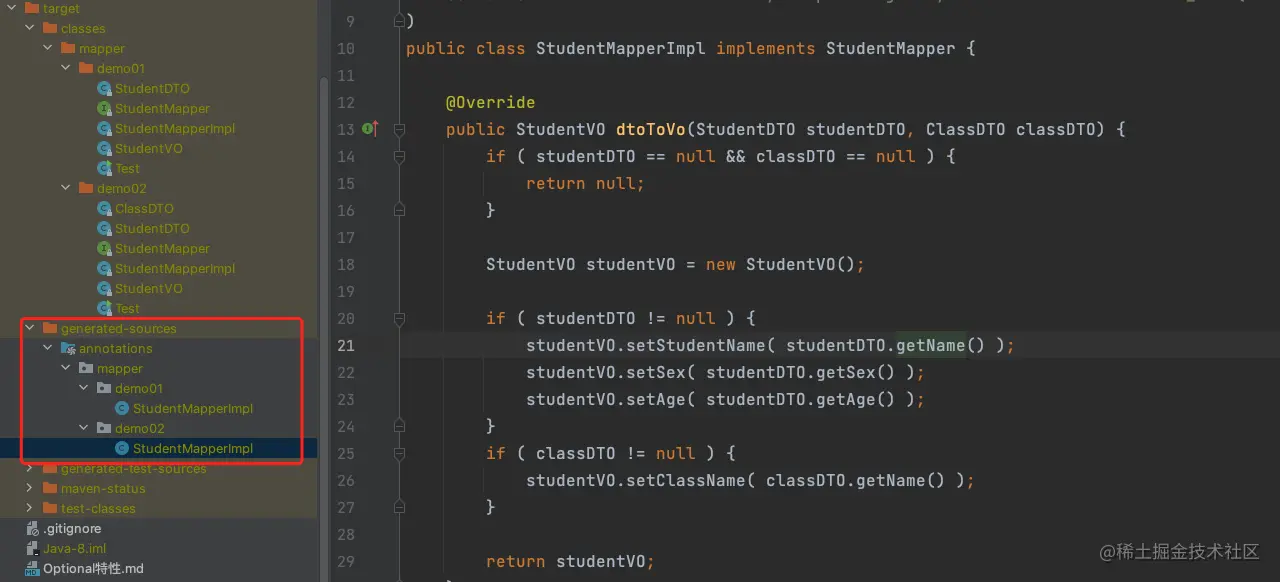Click the fold end marker on line 16
The height and width of the screenshot is (582, 1280).
pos(399,210)
